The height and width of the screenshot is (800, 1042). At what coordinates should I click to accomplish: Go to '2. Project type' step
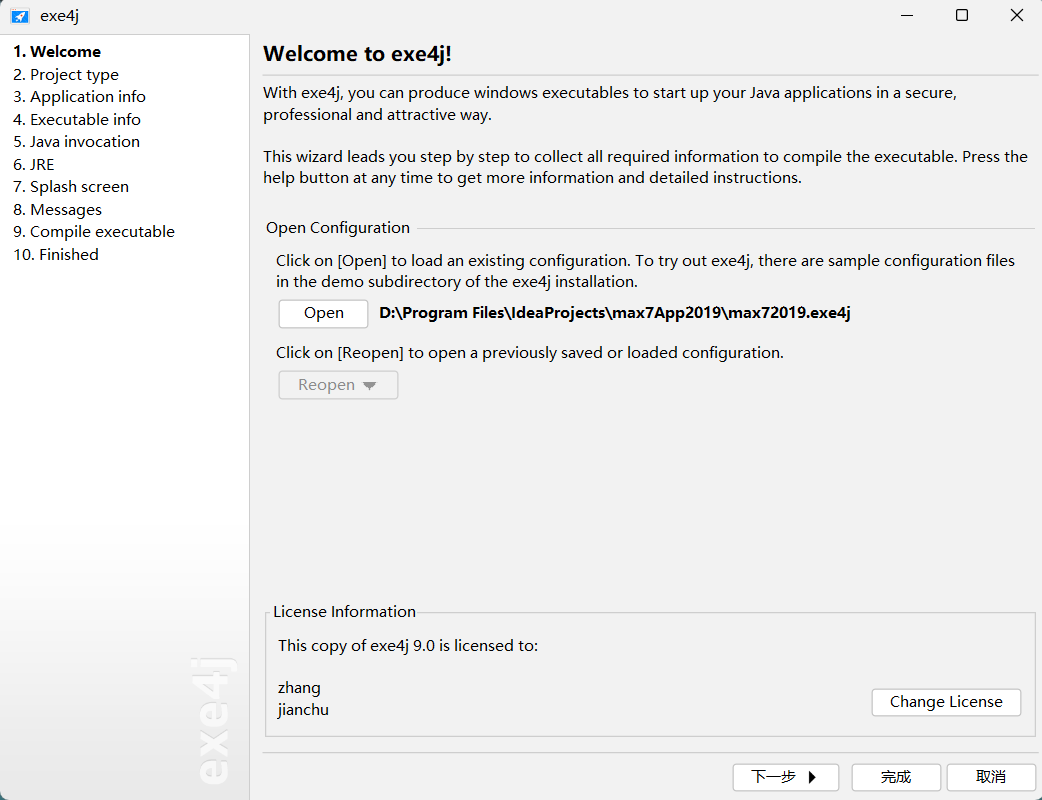click(66, 74)
